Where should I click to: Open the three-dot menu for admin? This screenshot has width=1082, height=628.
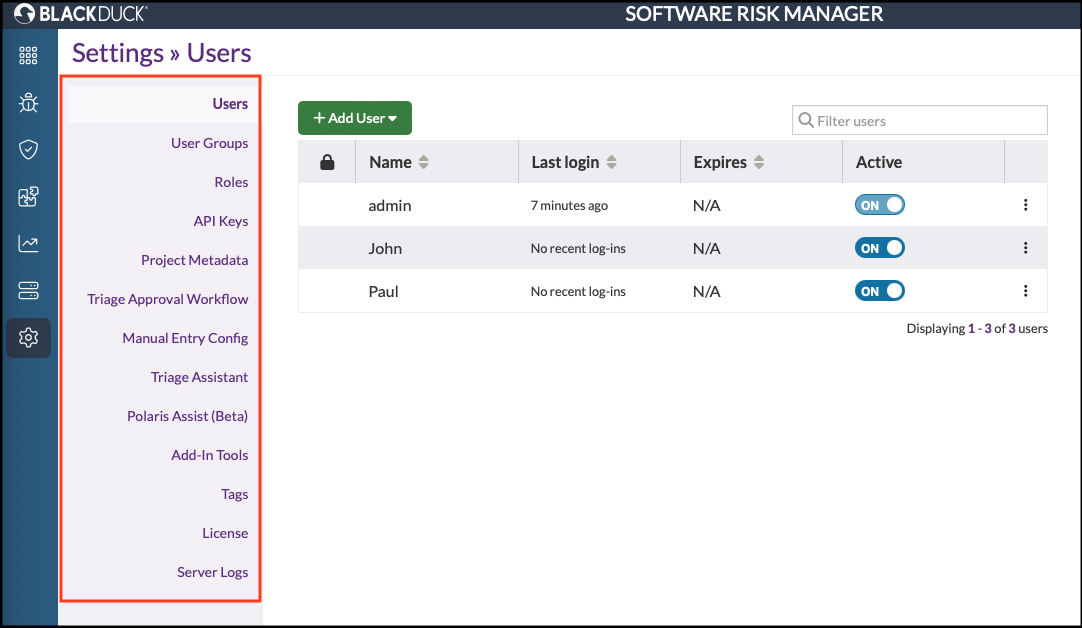pyautogui.click(x=1025, y=205)
